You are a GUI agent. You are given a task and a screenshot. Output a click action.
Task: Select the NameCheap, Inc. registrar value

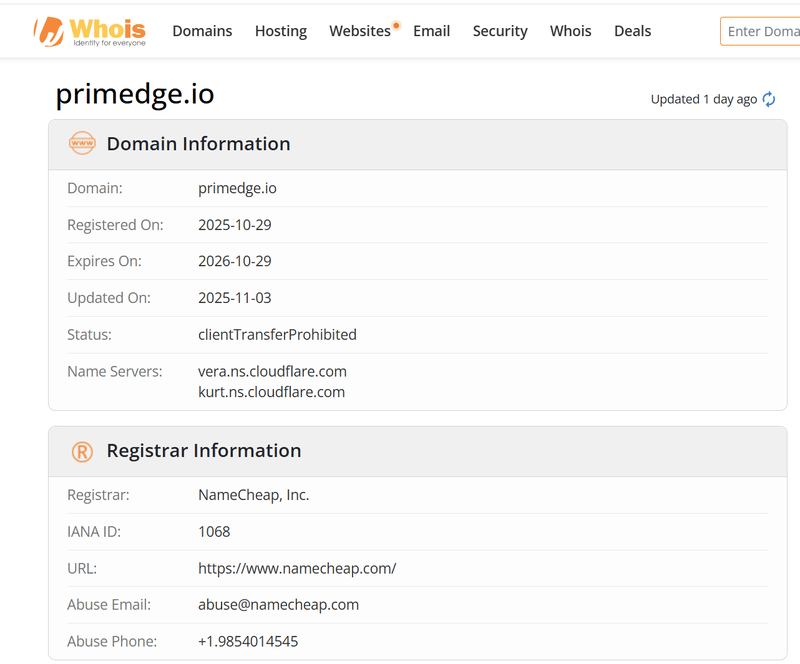tap(254, 495)
